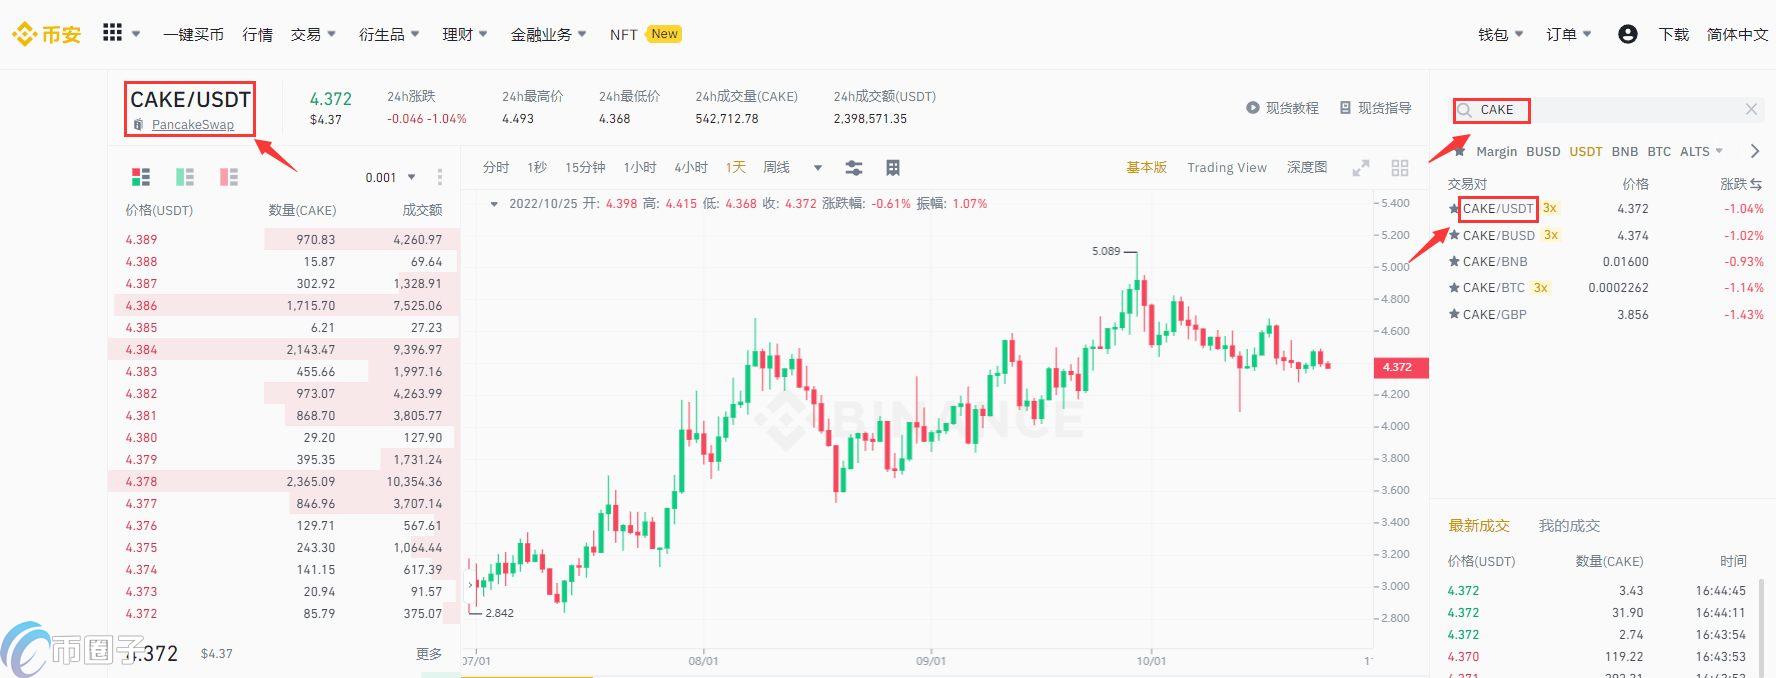Open 一键买币 quick buy
1776x678 pixels.
(193, 34)
